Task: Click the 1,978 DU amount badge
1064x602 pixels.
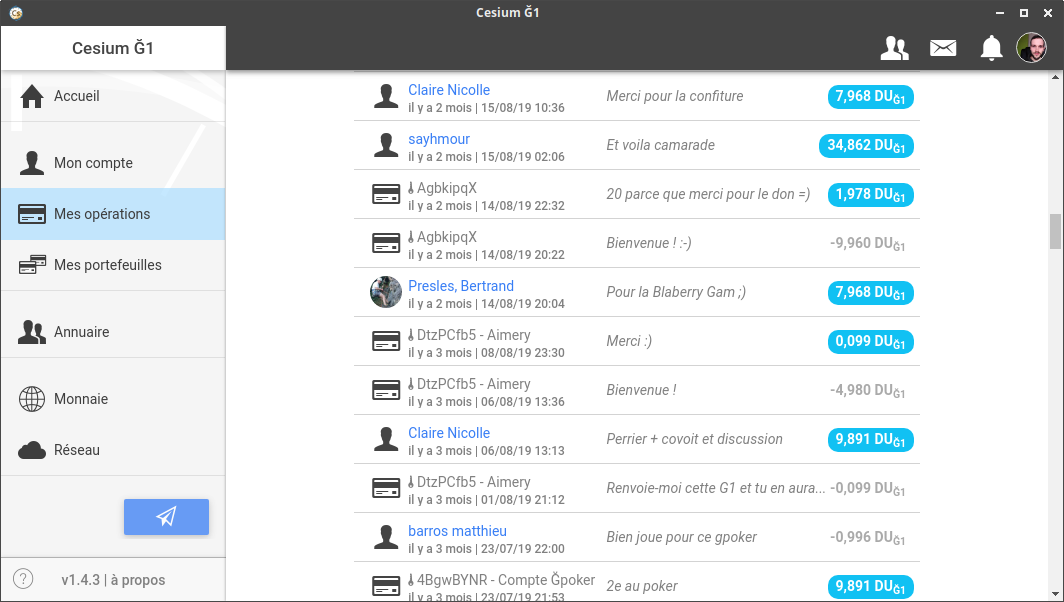Action: 871,195
